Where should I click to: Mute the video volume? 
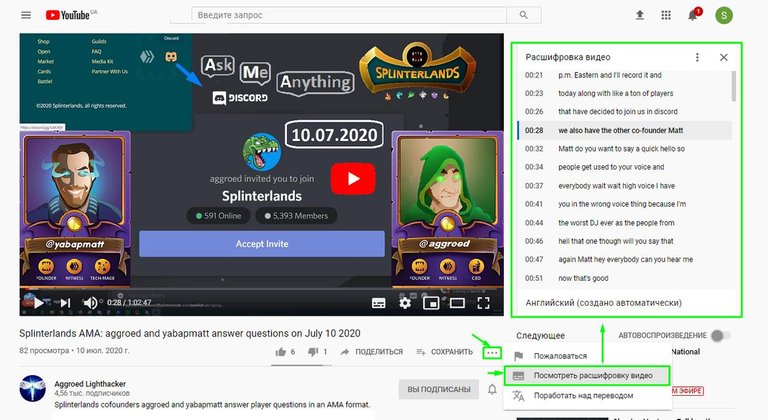pos(90,303)
